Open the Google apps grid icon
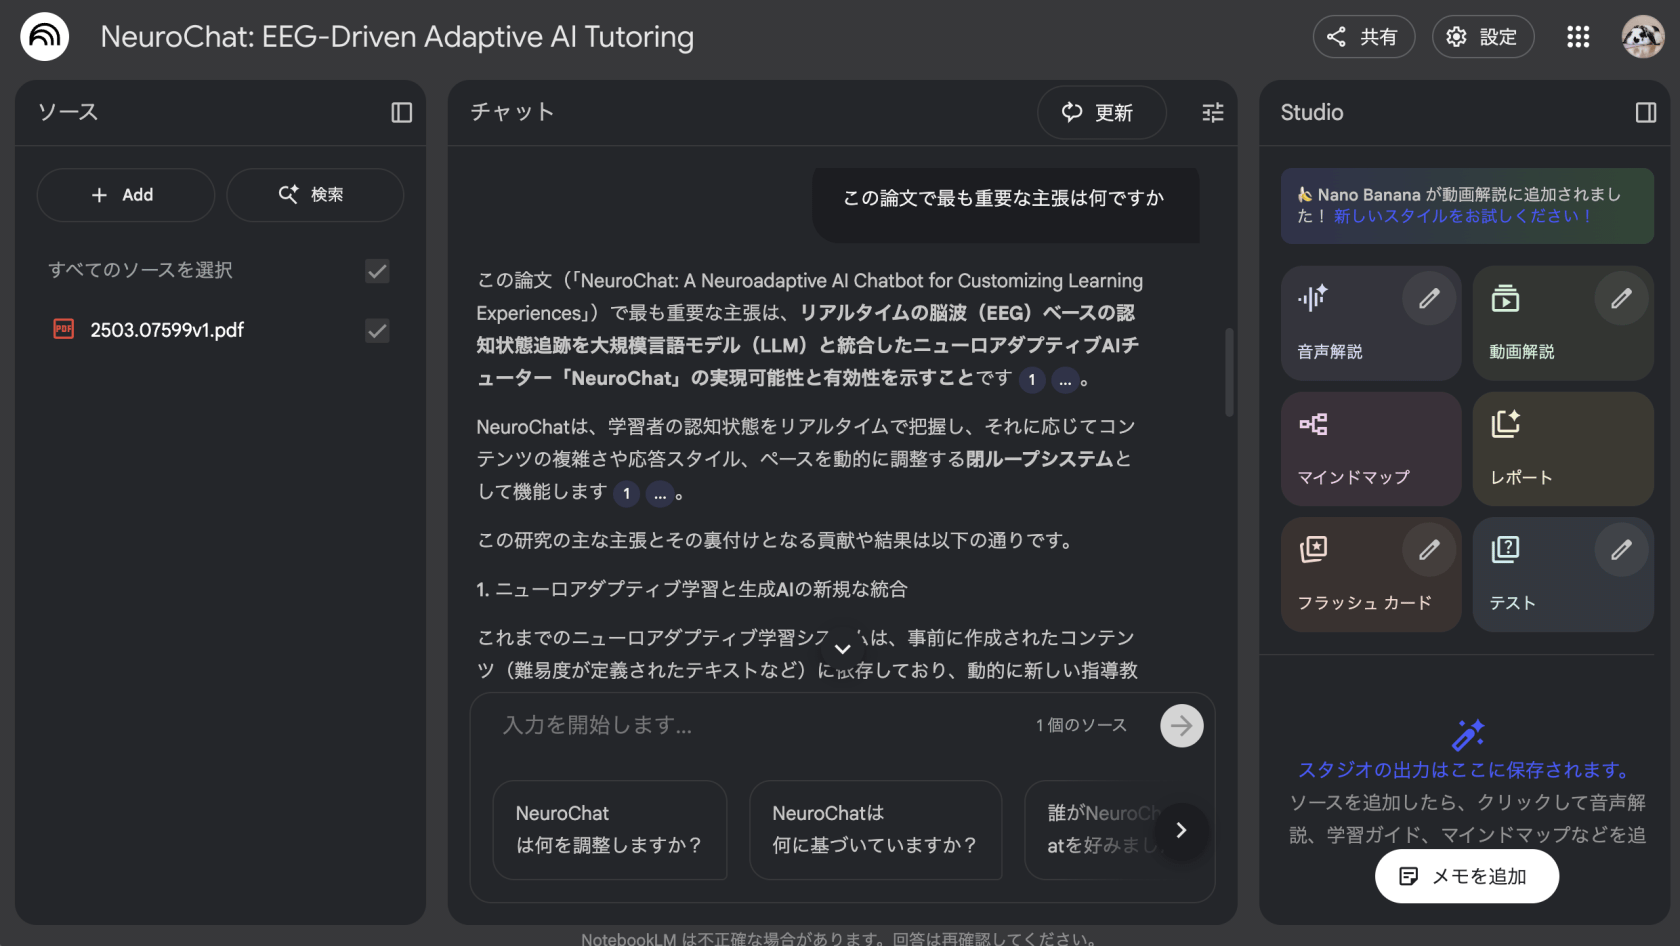The image size is (1680, 946). [1577, 37]
